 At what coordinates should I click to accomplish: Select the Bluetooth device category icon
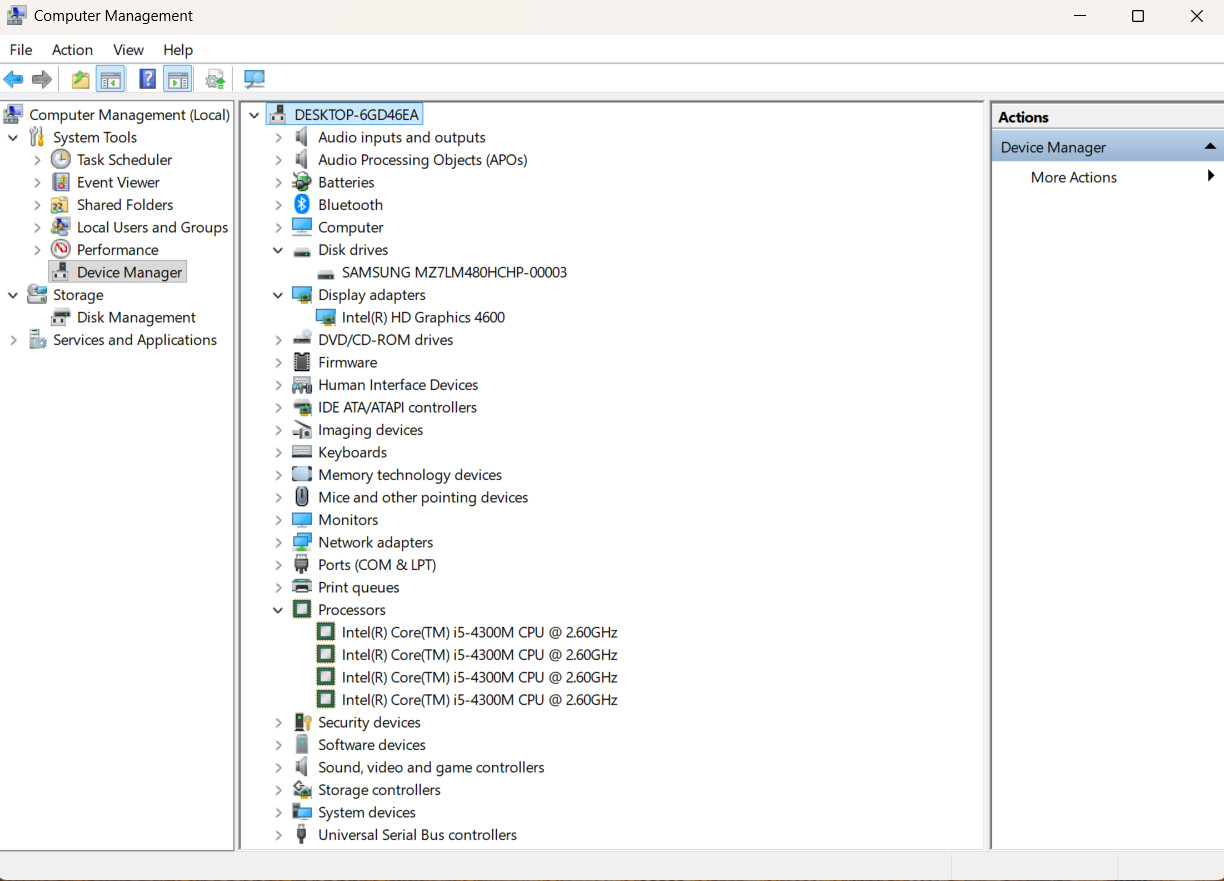pyautogui.click(x=302, y=204)
